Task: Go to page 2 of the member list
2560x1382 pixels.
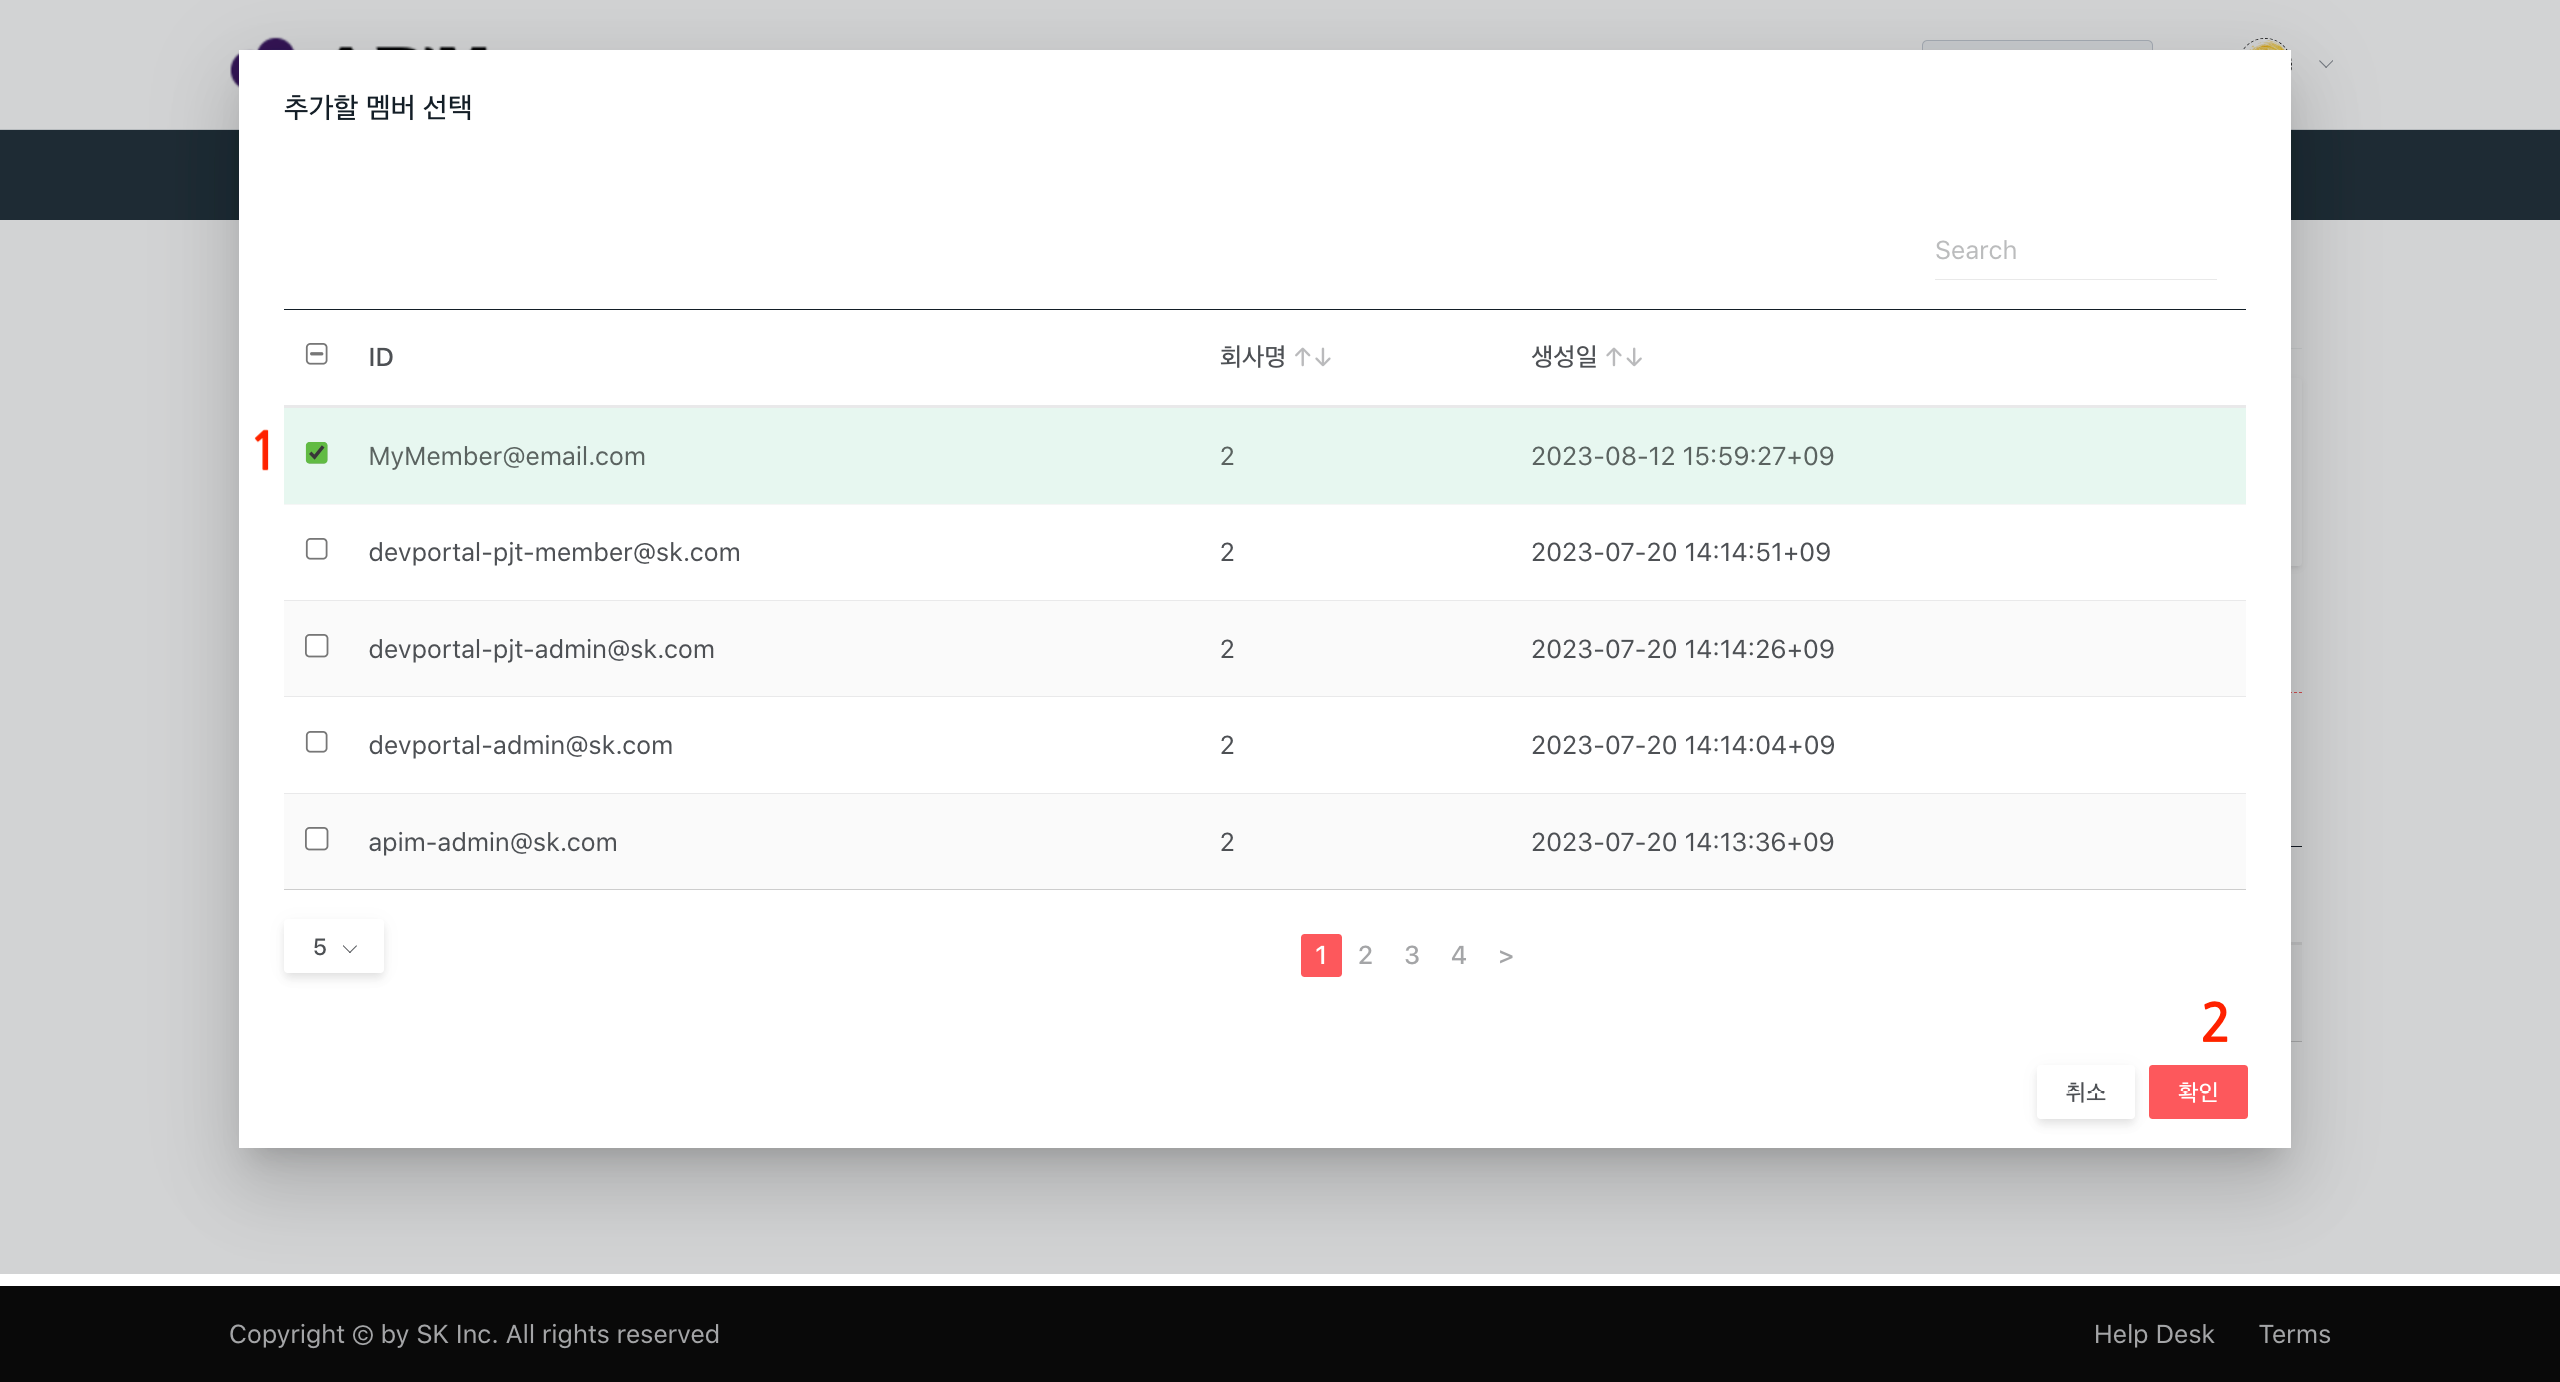Action: coord(1365,956)
